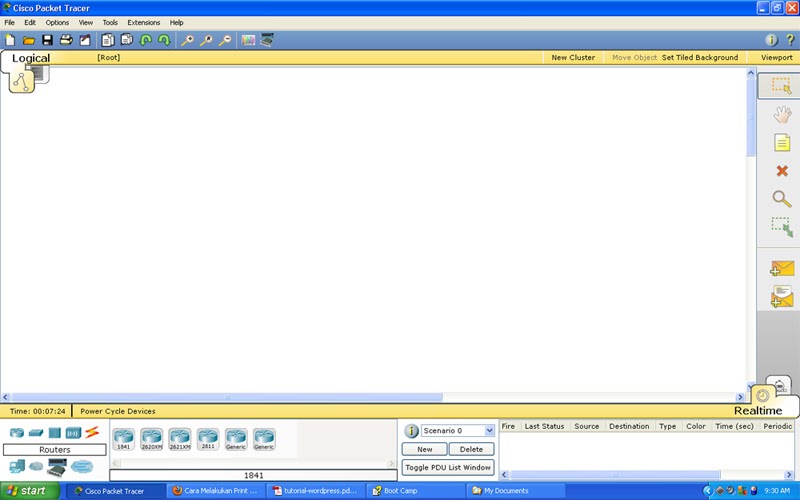Image resolution: width=800 pixels, height=500 pixels.
Task: Open the Viewport option
Action: pyautogui.click(x=777, y=58)
